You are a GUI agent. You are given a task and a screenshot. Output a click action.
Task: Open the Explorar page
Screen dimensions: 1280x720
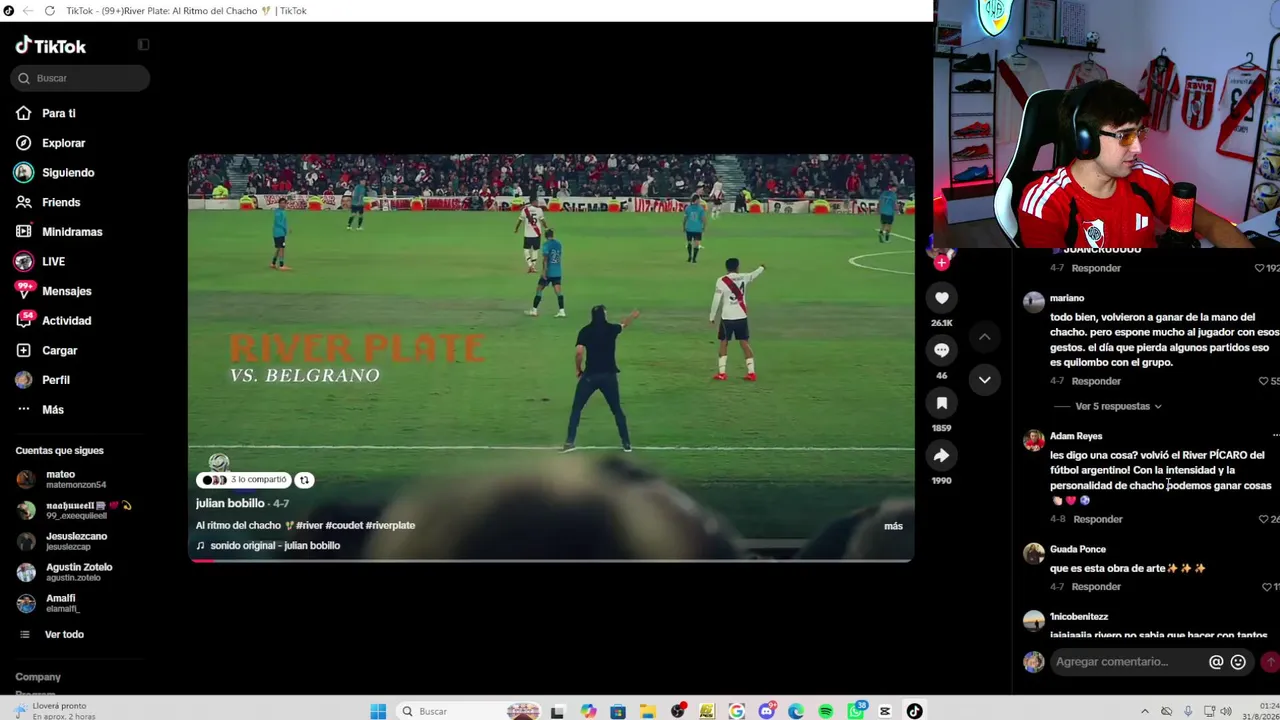click(63, 143)
